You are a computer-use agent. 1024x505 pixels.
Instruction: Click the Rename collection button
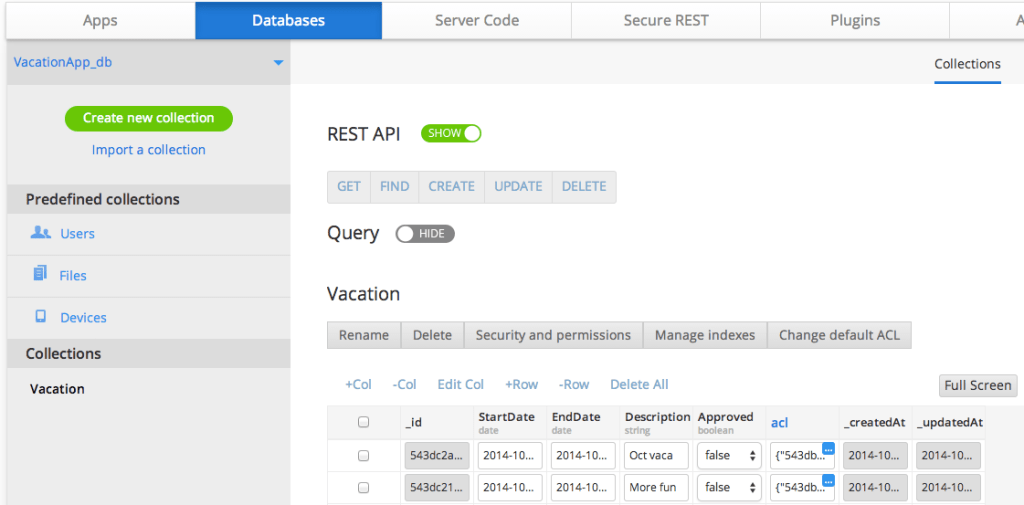click(x=364, y=335)
